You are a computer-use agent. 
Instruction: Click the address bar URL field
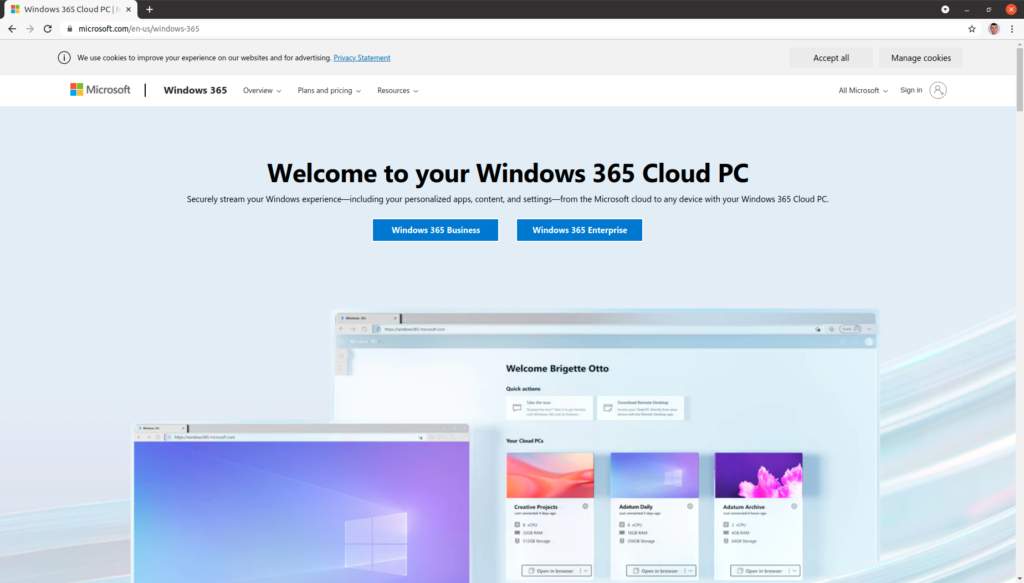(x=509, y=29)
